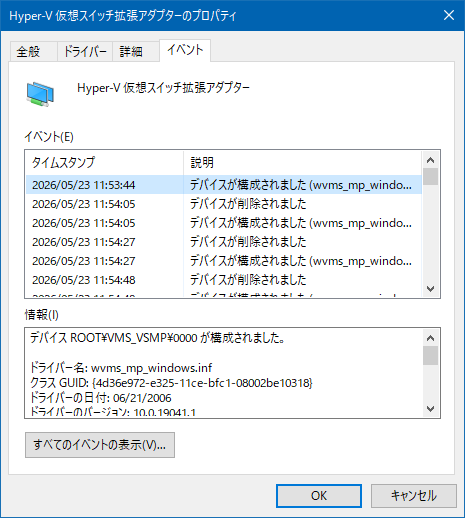
Task: Open the ドライバー tab
Action: 85,52
